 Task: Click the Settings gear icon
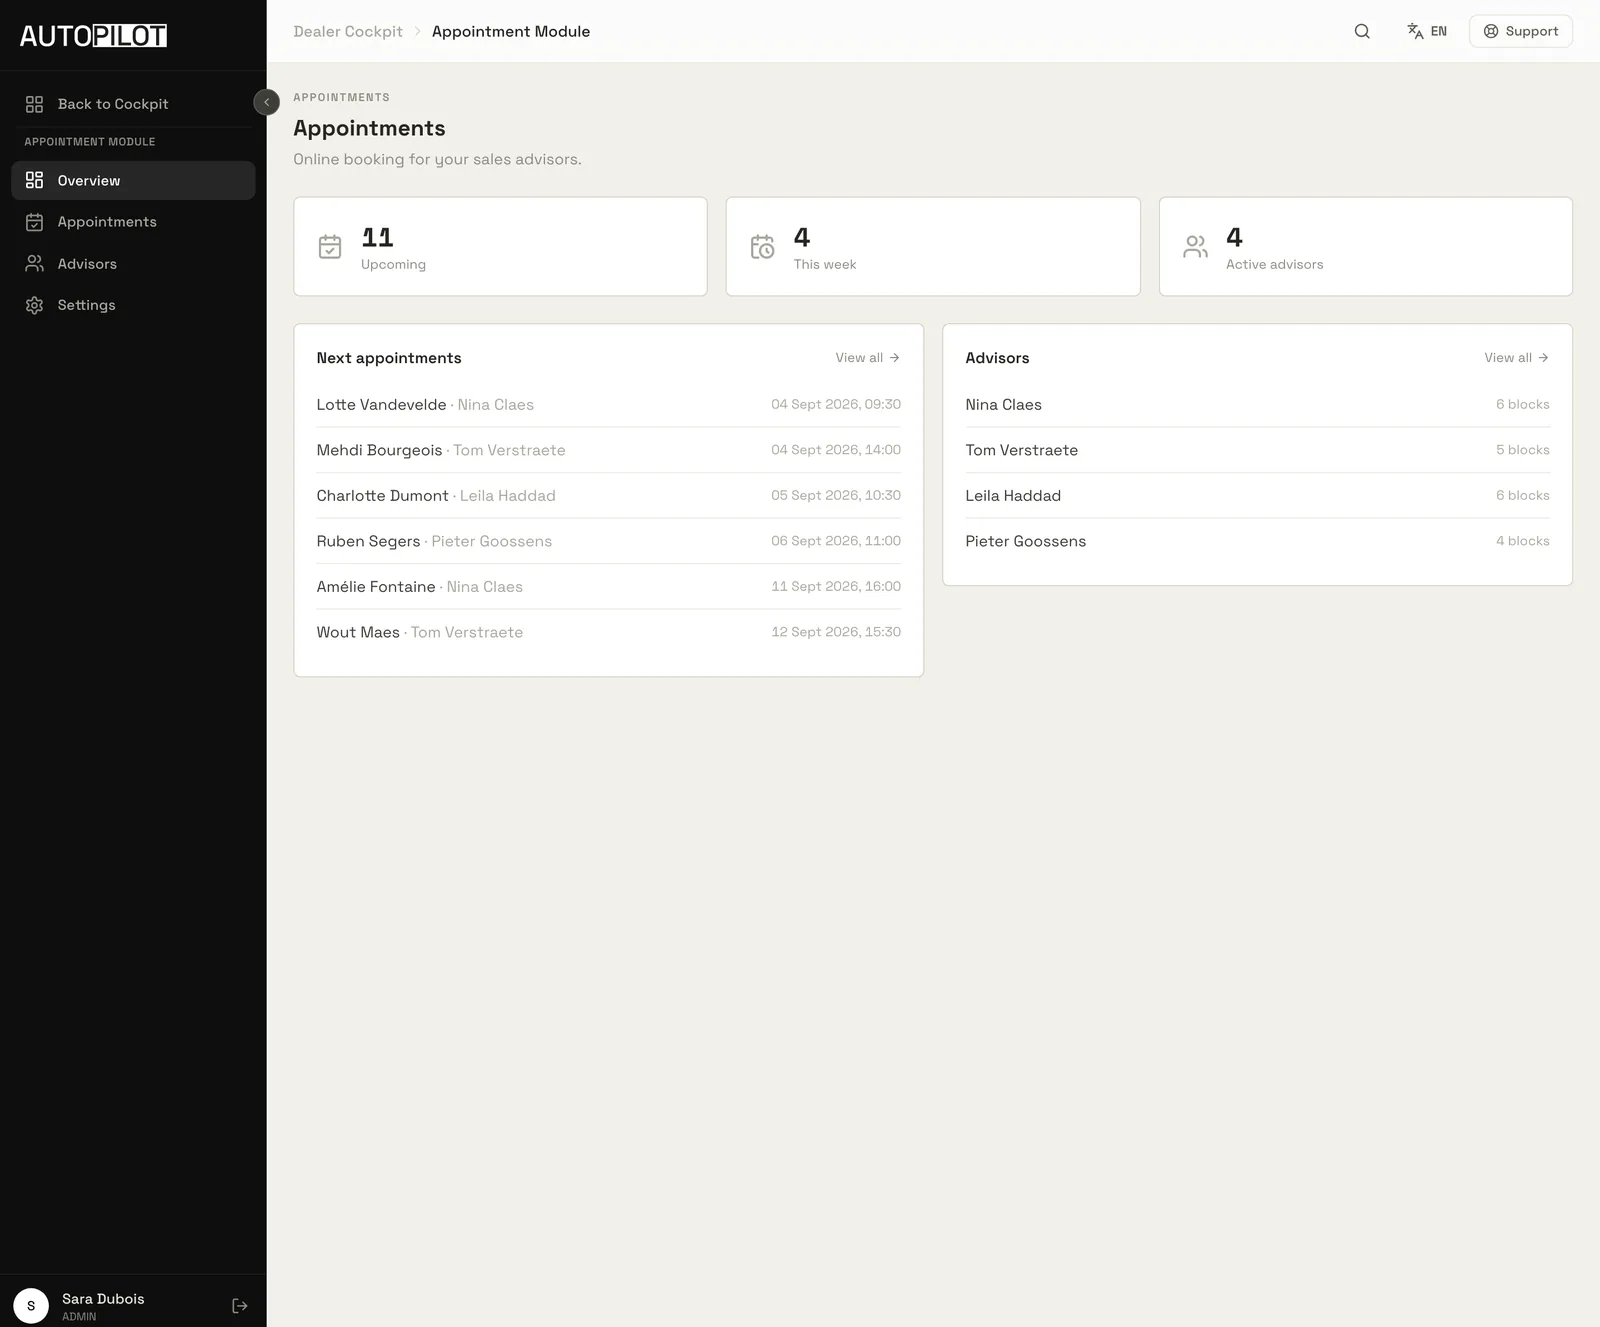pyautogui.click(x=34, y=305)
